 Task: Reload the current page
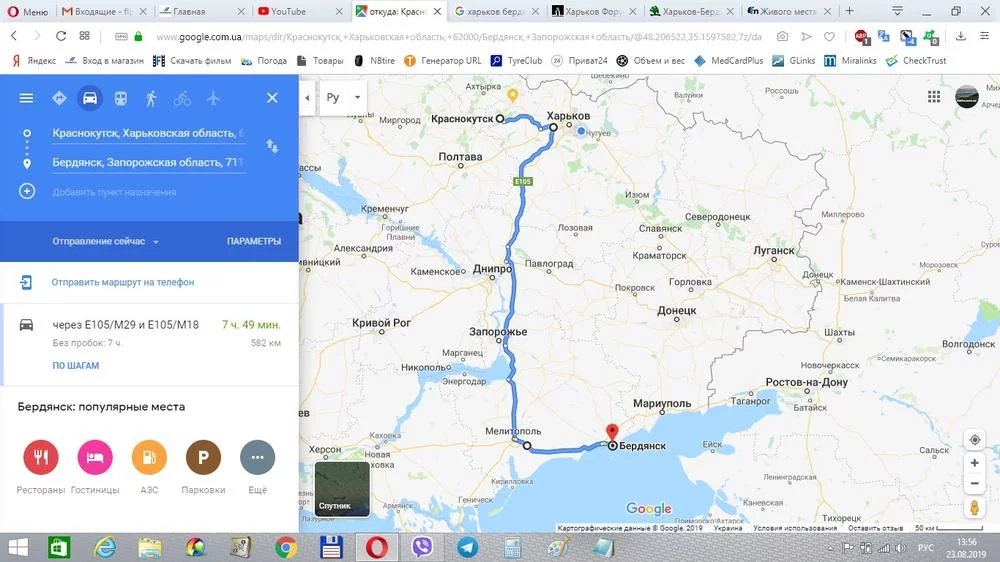(x=61, y=36)
